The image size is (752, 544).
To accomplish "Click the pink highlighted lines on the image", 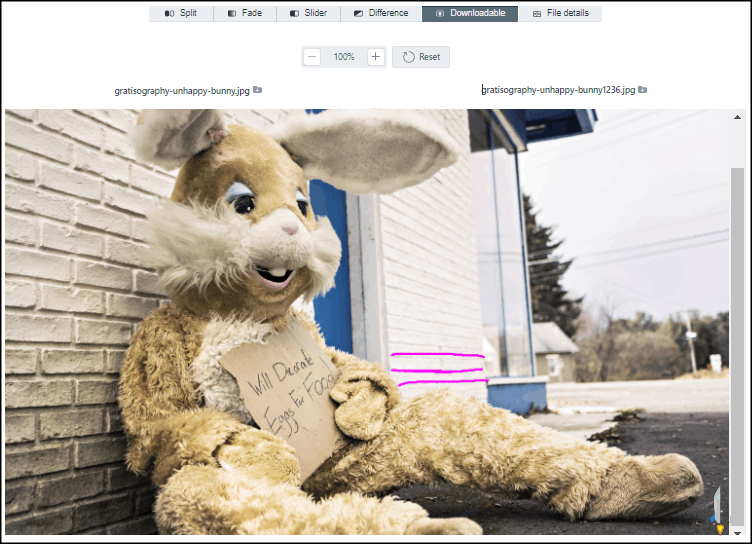I will [x=438, y=368].
